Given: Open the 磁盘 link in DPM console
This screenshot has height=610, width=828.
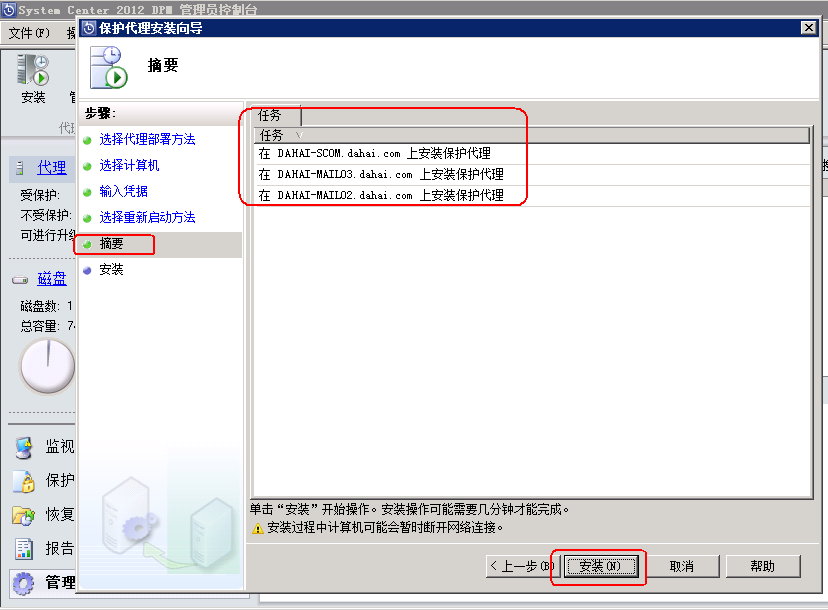Looking at the screenshot, I should [x=52, y=279].
